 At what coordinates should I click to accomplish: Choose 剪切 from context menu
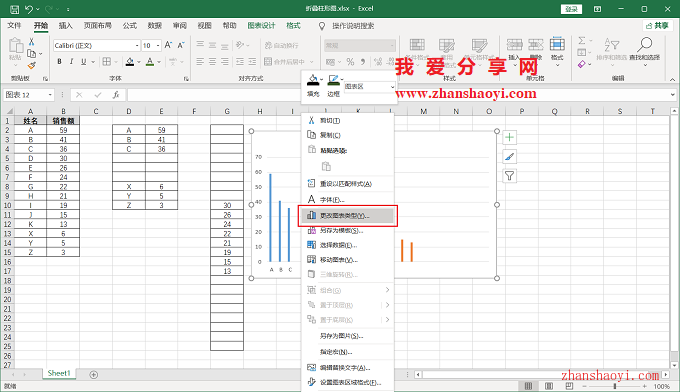coord(348,121)
